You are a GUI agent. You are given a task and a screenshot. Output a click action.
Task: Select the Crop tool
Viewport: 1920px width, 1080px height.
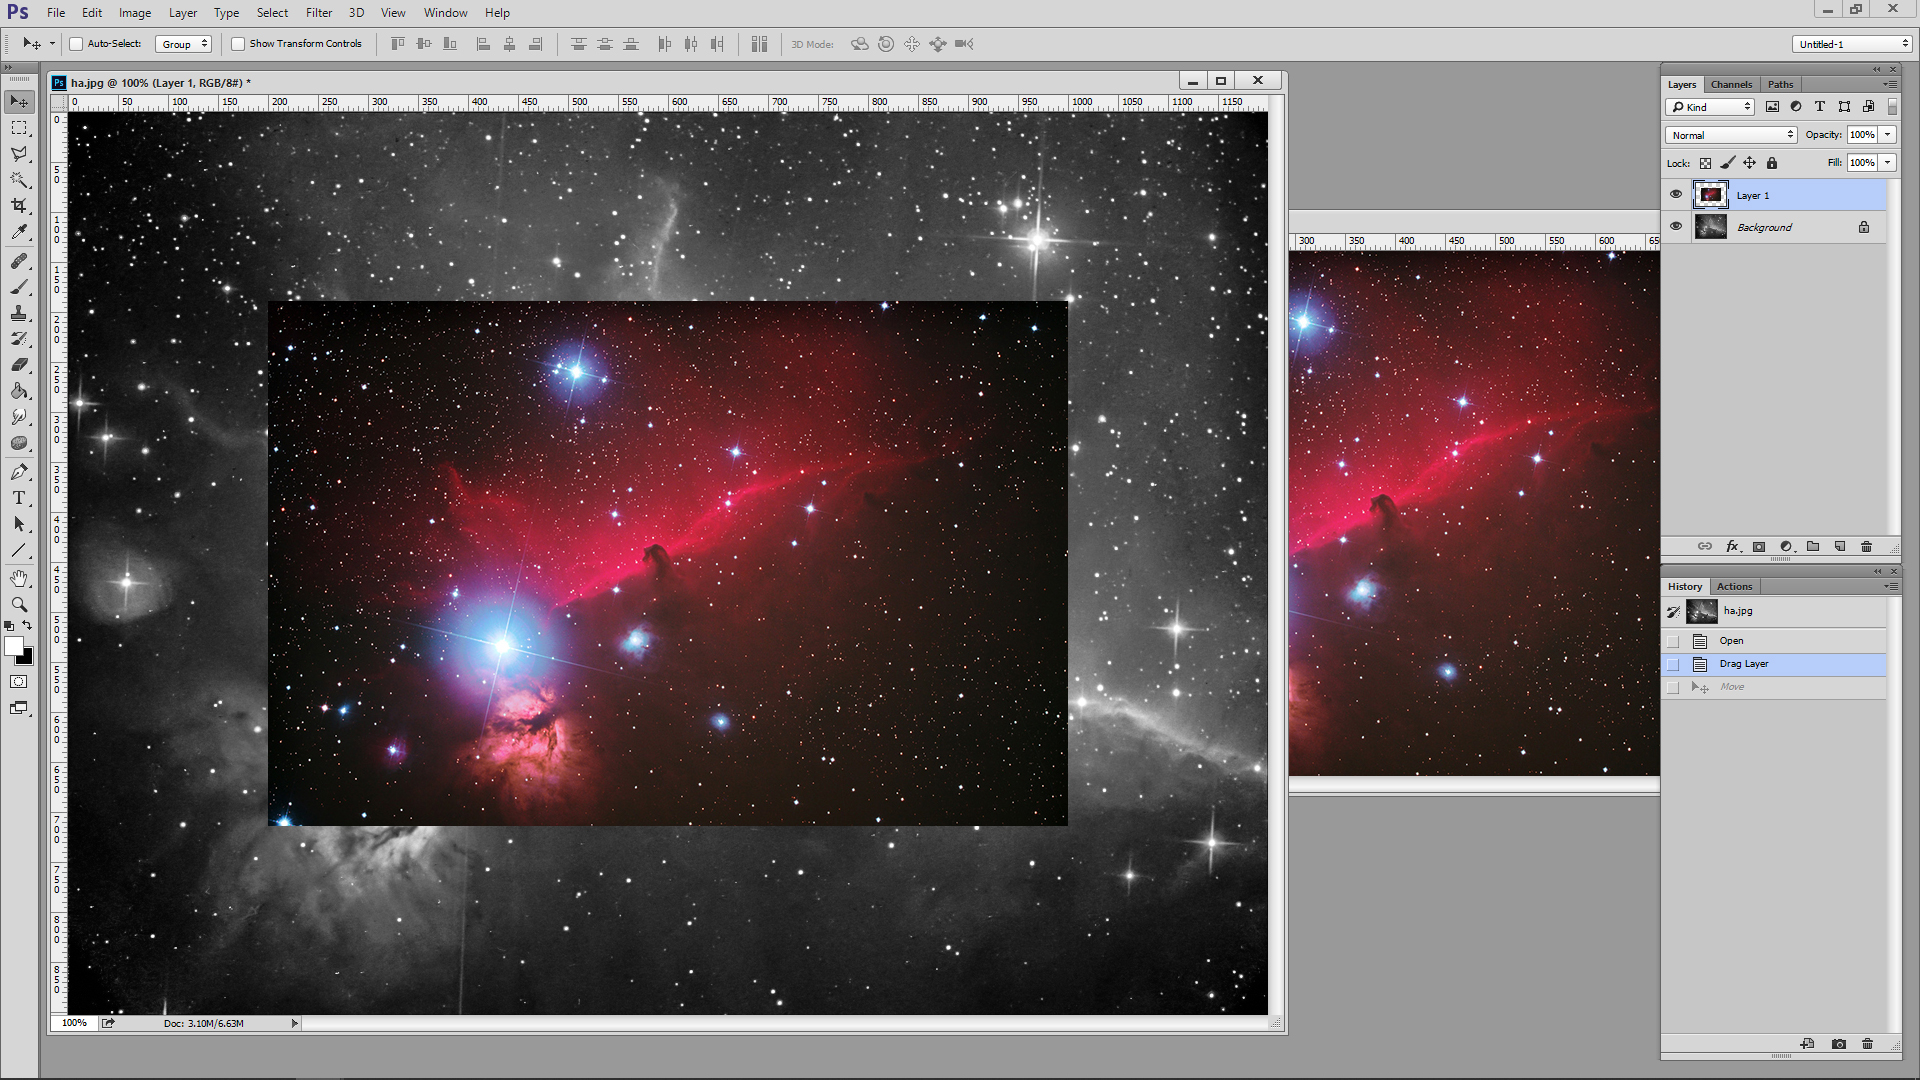[19, 206]
